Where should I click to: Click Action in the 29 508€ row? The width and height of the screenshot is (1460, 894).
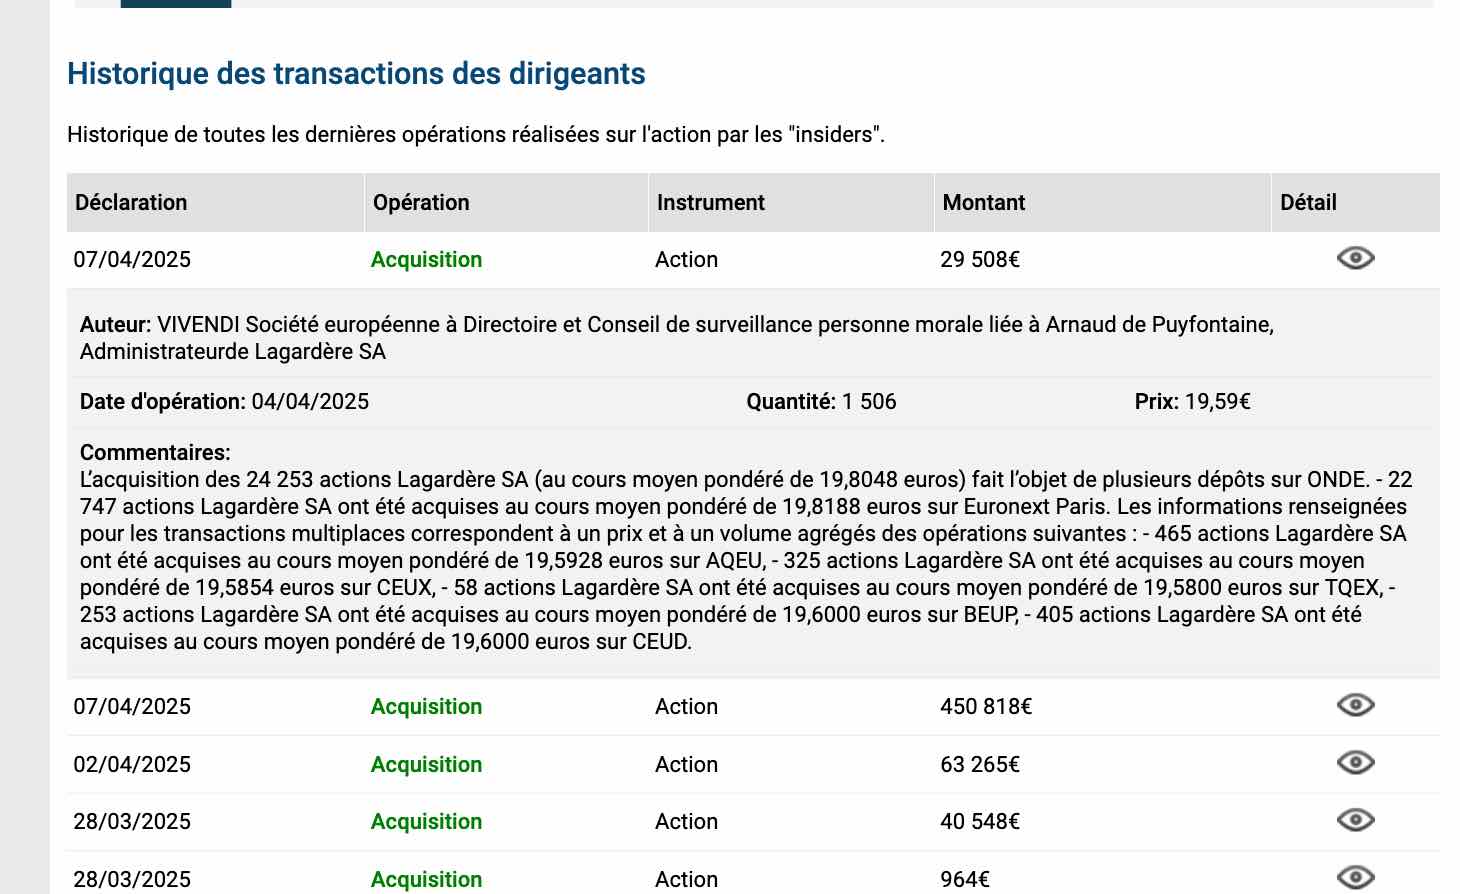point(686,259)
